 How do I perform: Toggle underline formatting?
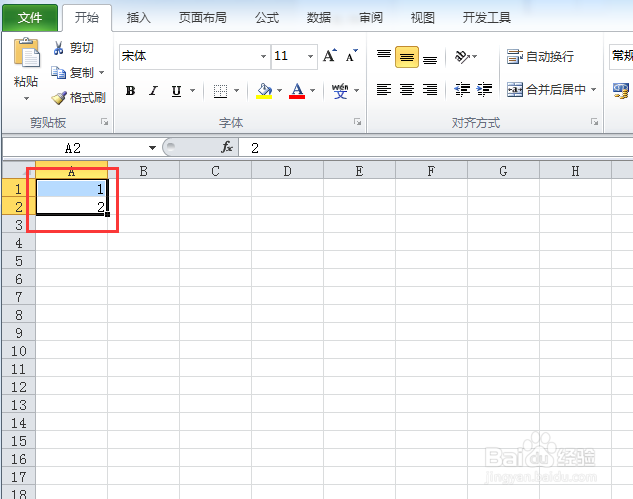176,91
